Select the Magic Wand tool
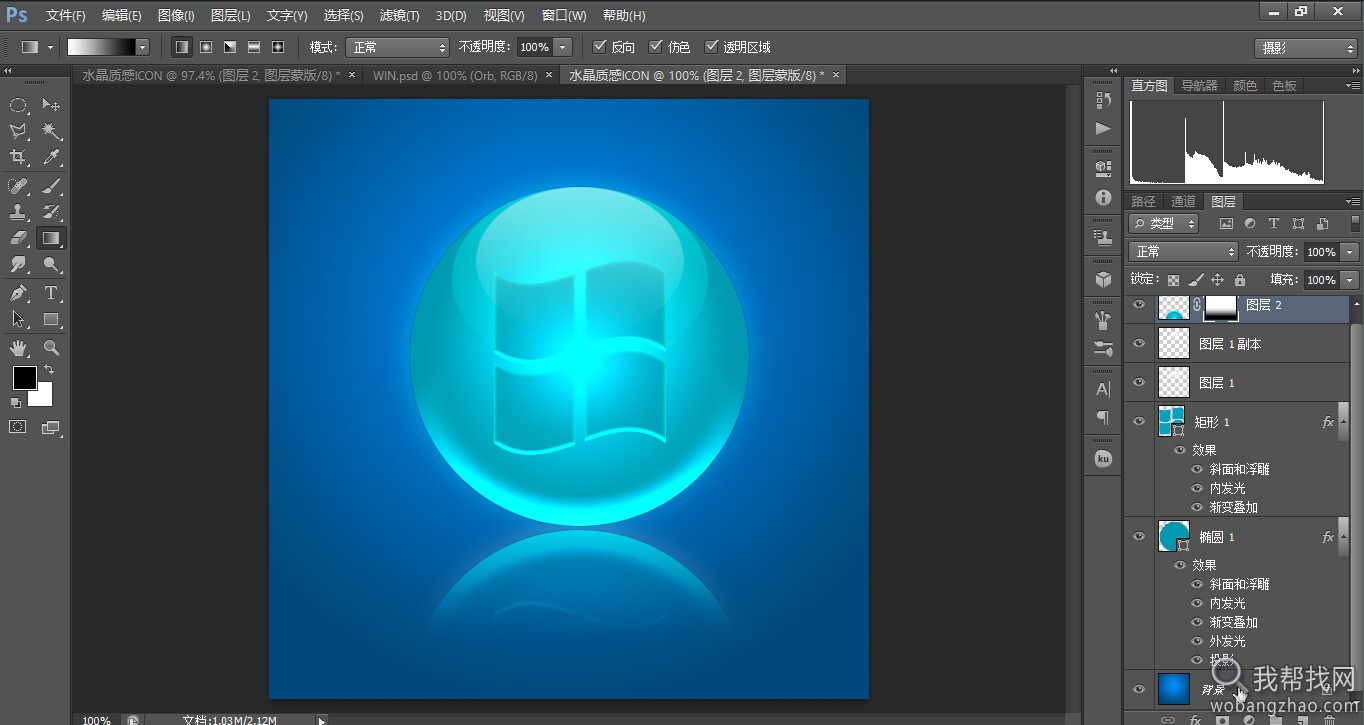This screenshot has width=1364, height=725. [51, 131]
